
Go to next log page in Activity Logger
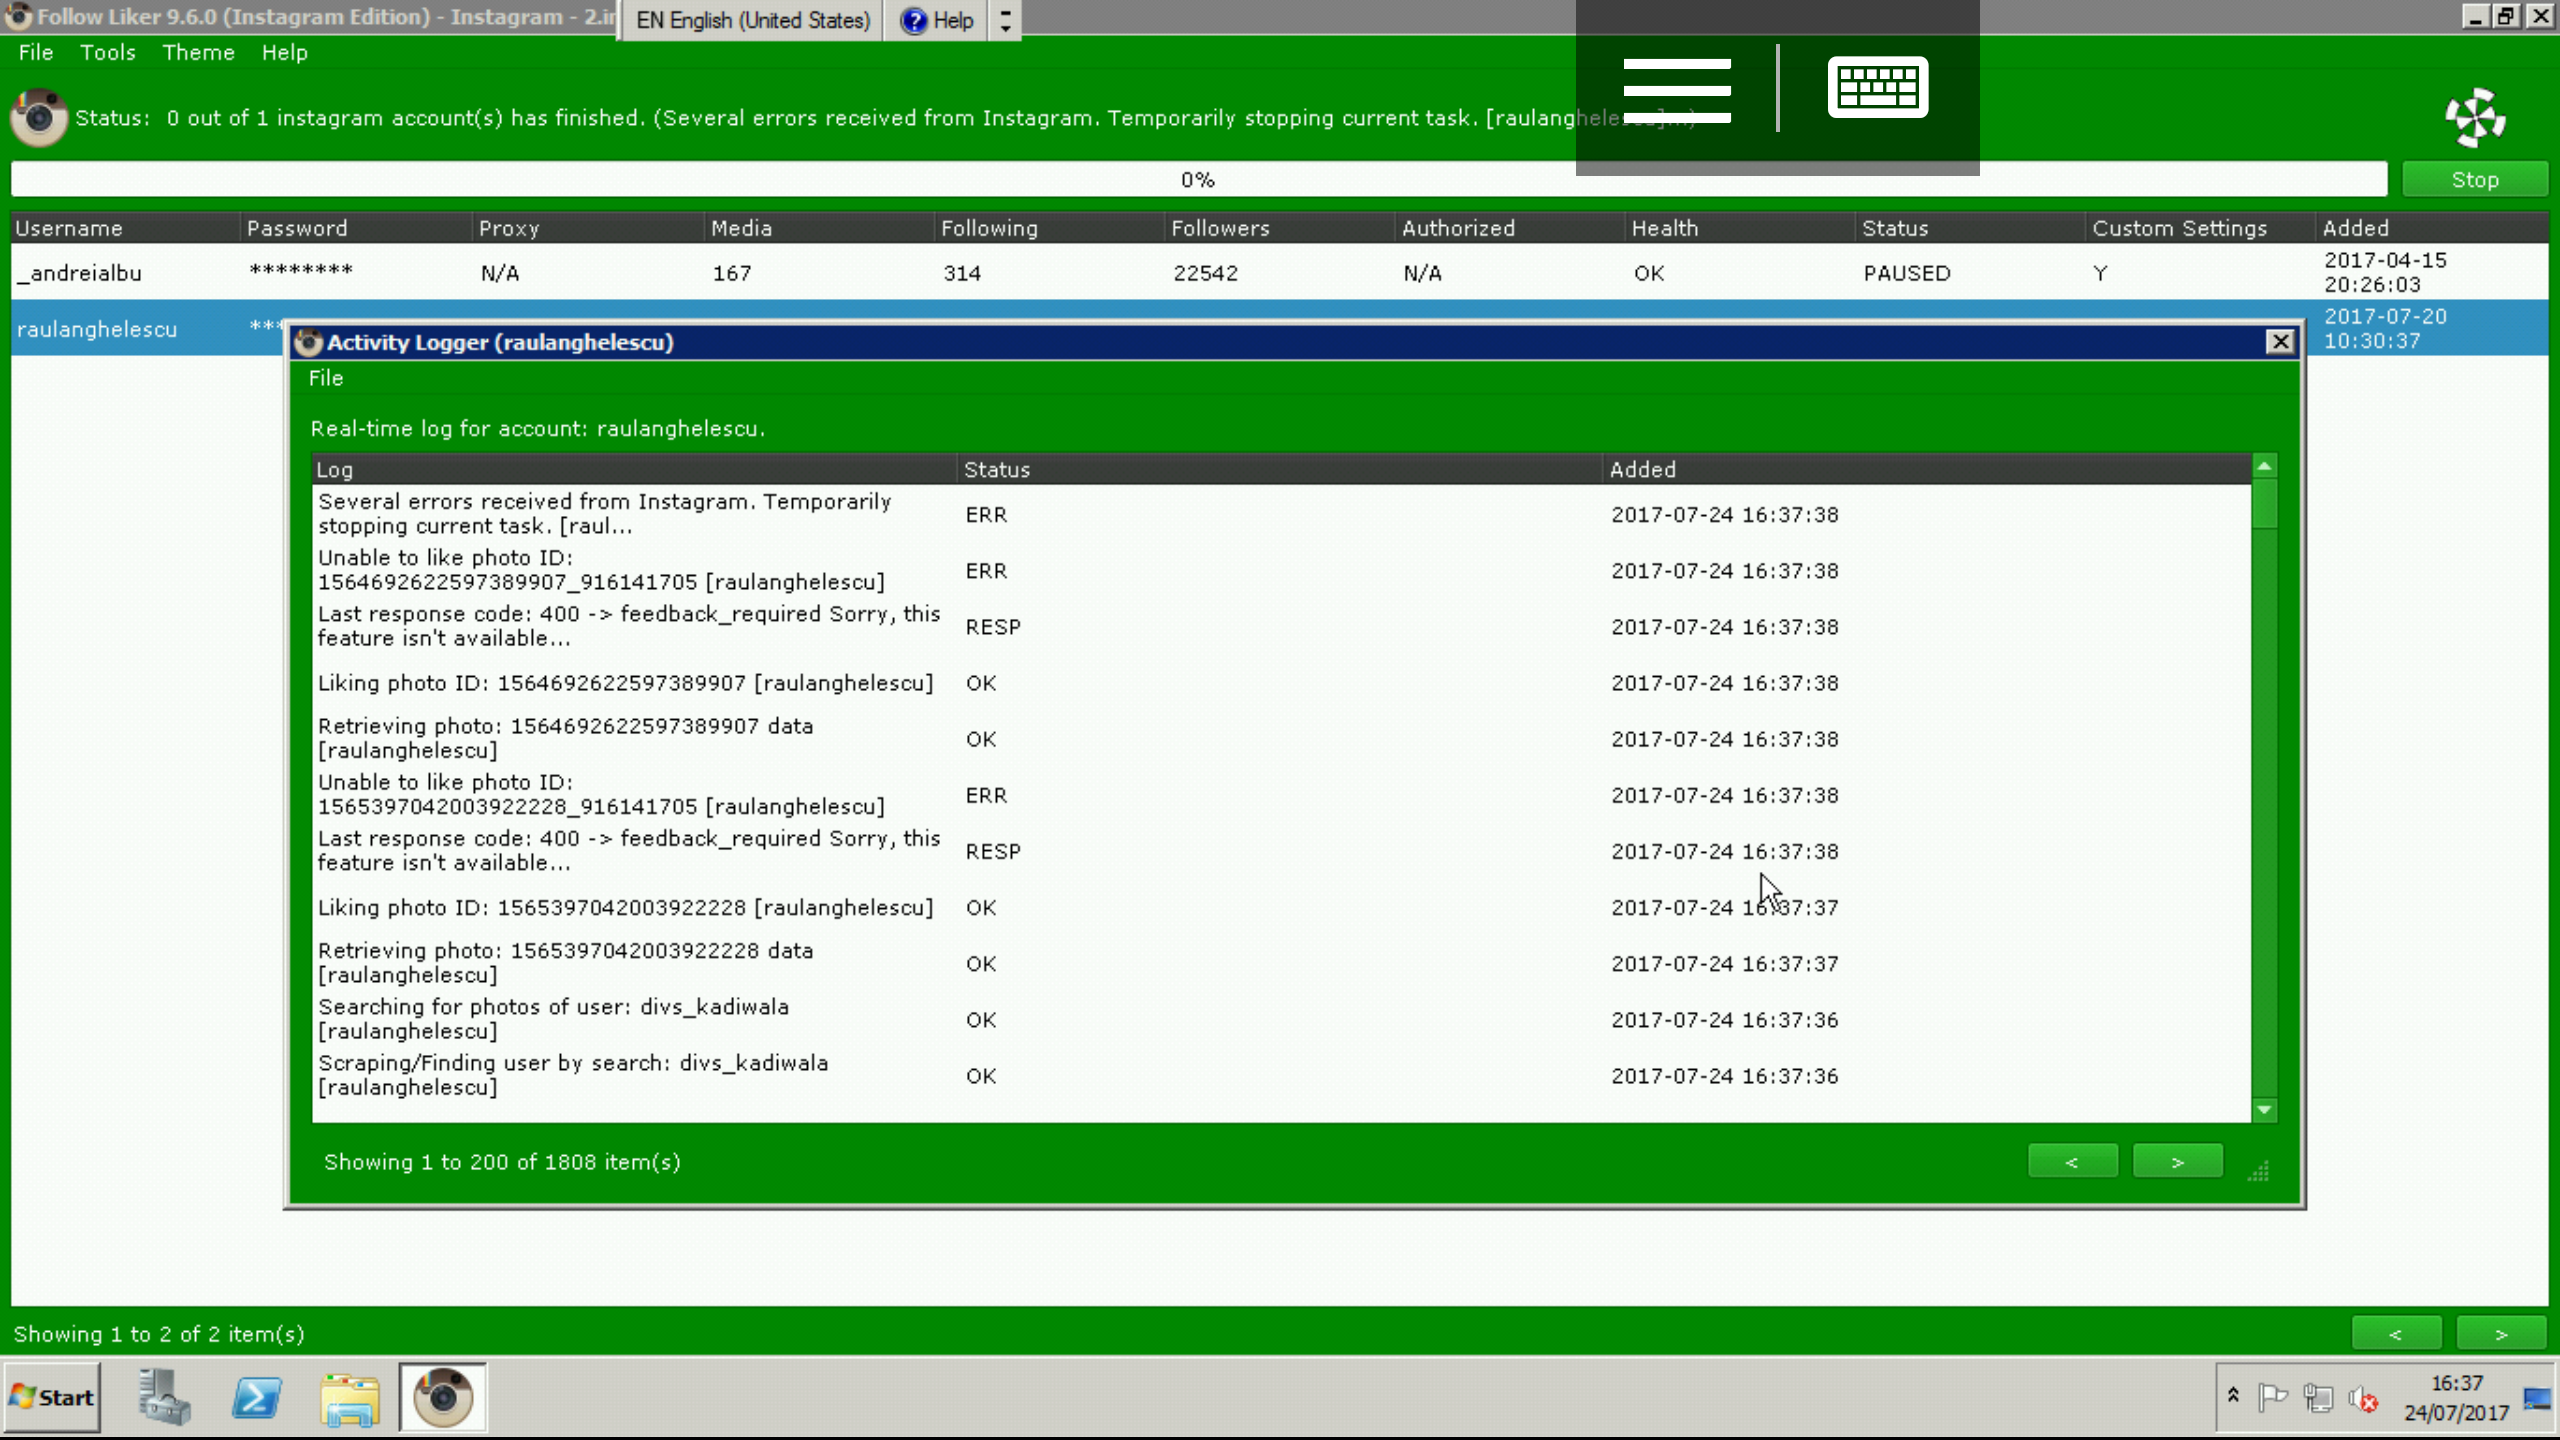(x=2178, y=1161)
